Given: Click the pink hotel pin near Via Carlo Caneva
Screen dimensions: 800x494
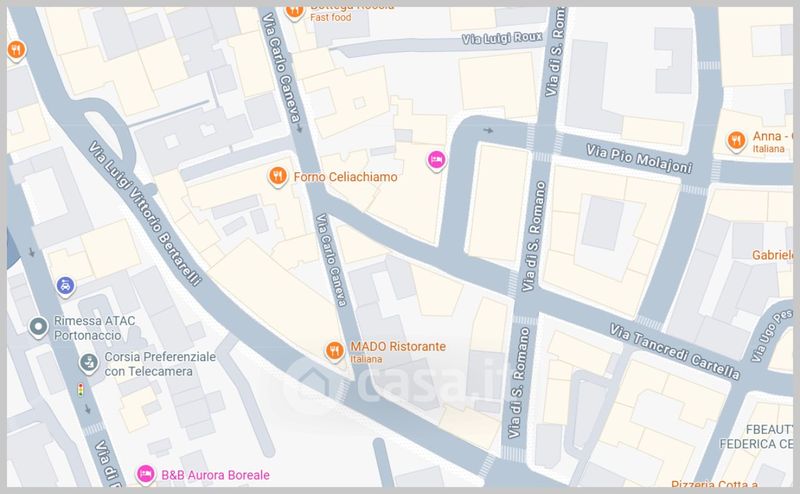Looking at the screenshot, I should click(436, 161).
